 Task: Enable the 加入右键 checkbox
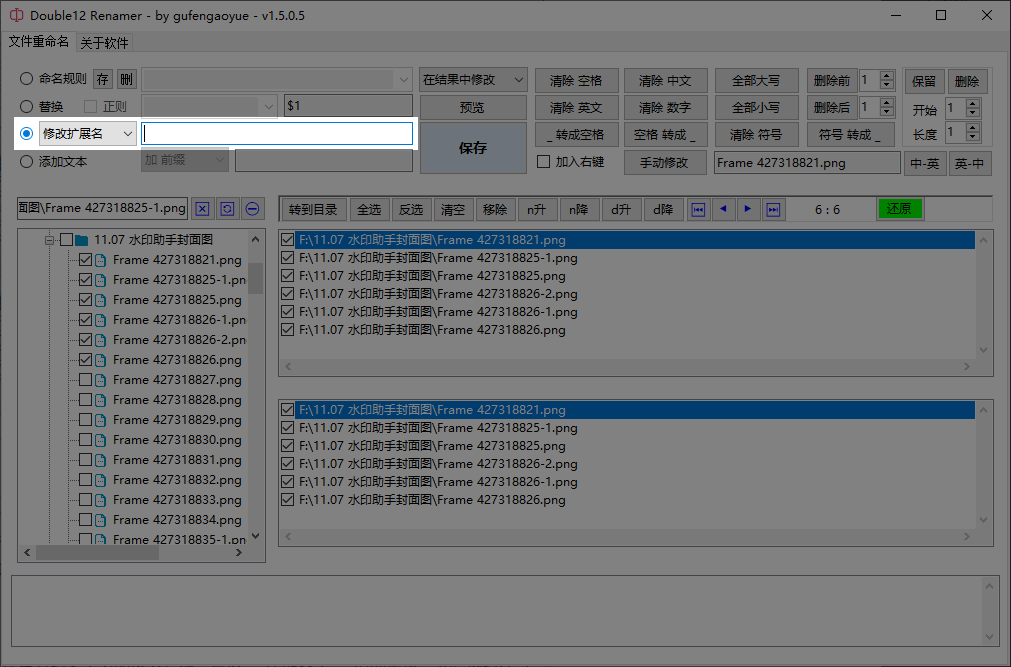544,162
